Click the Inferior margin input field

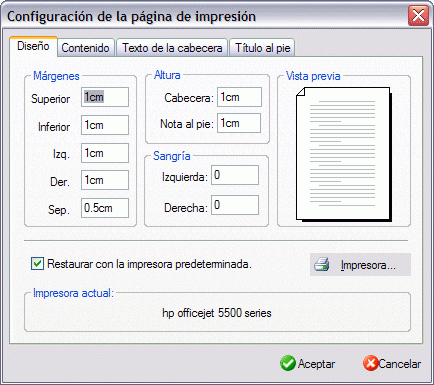(x=105, y=125)
